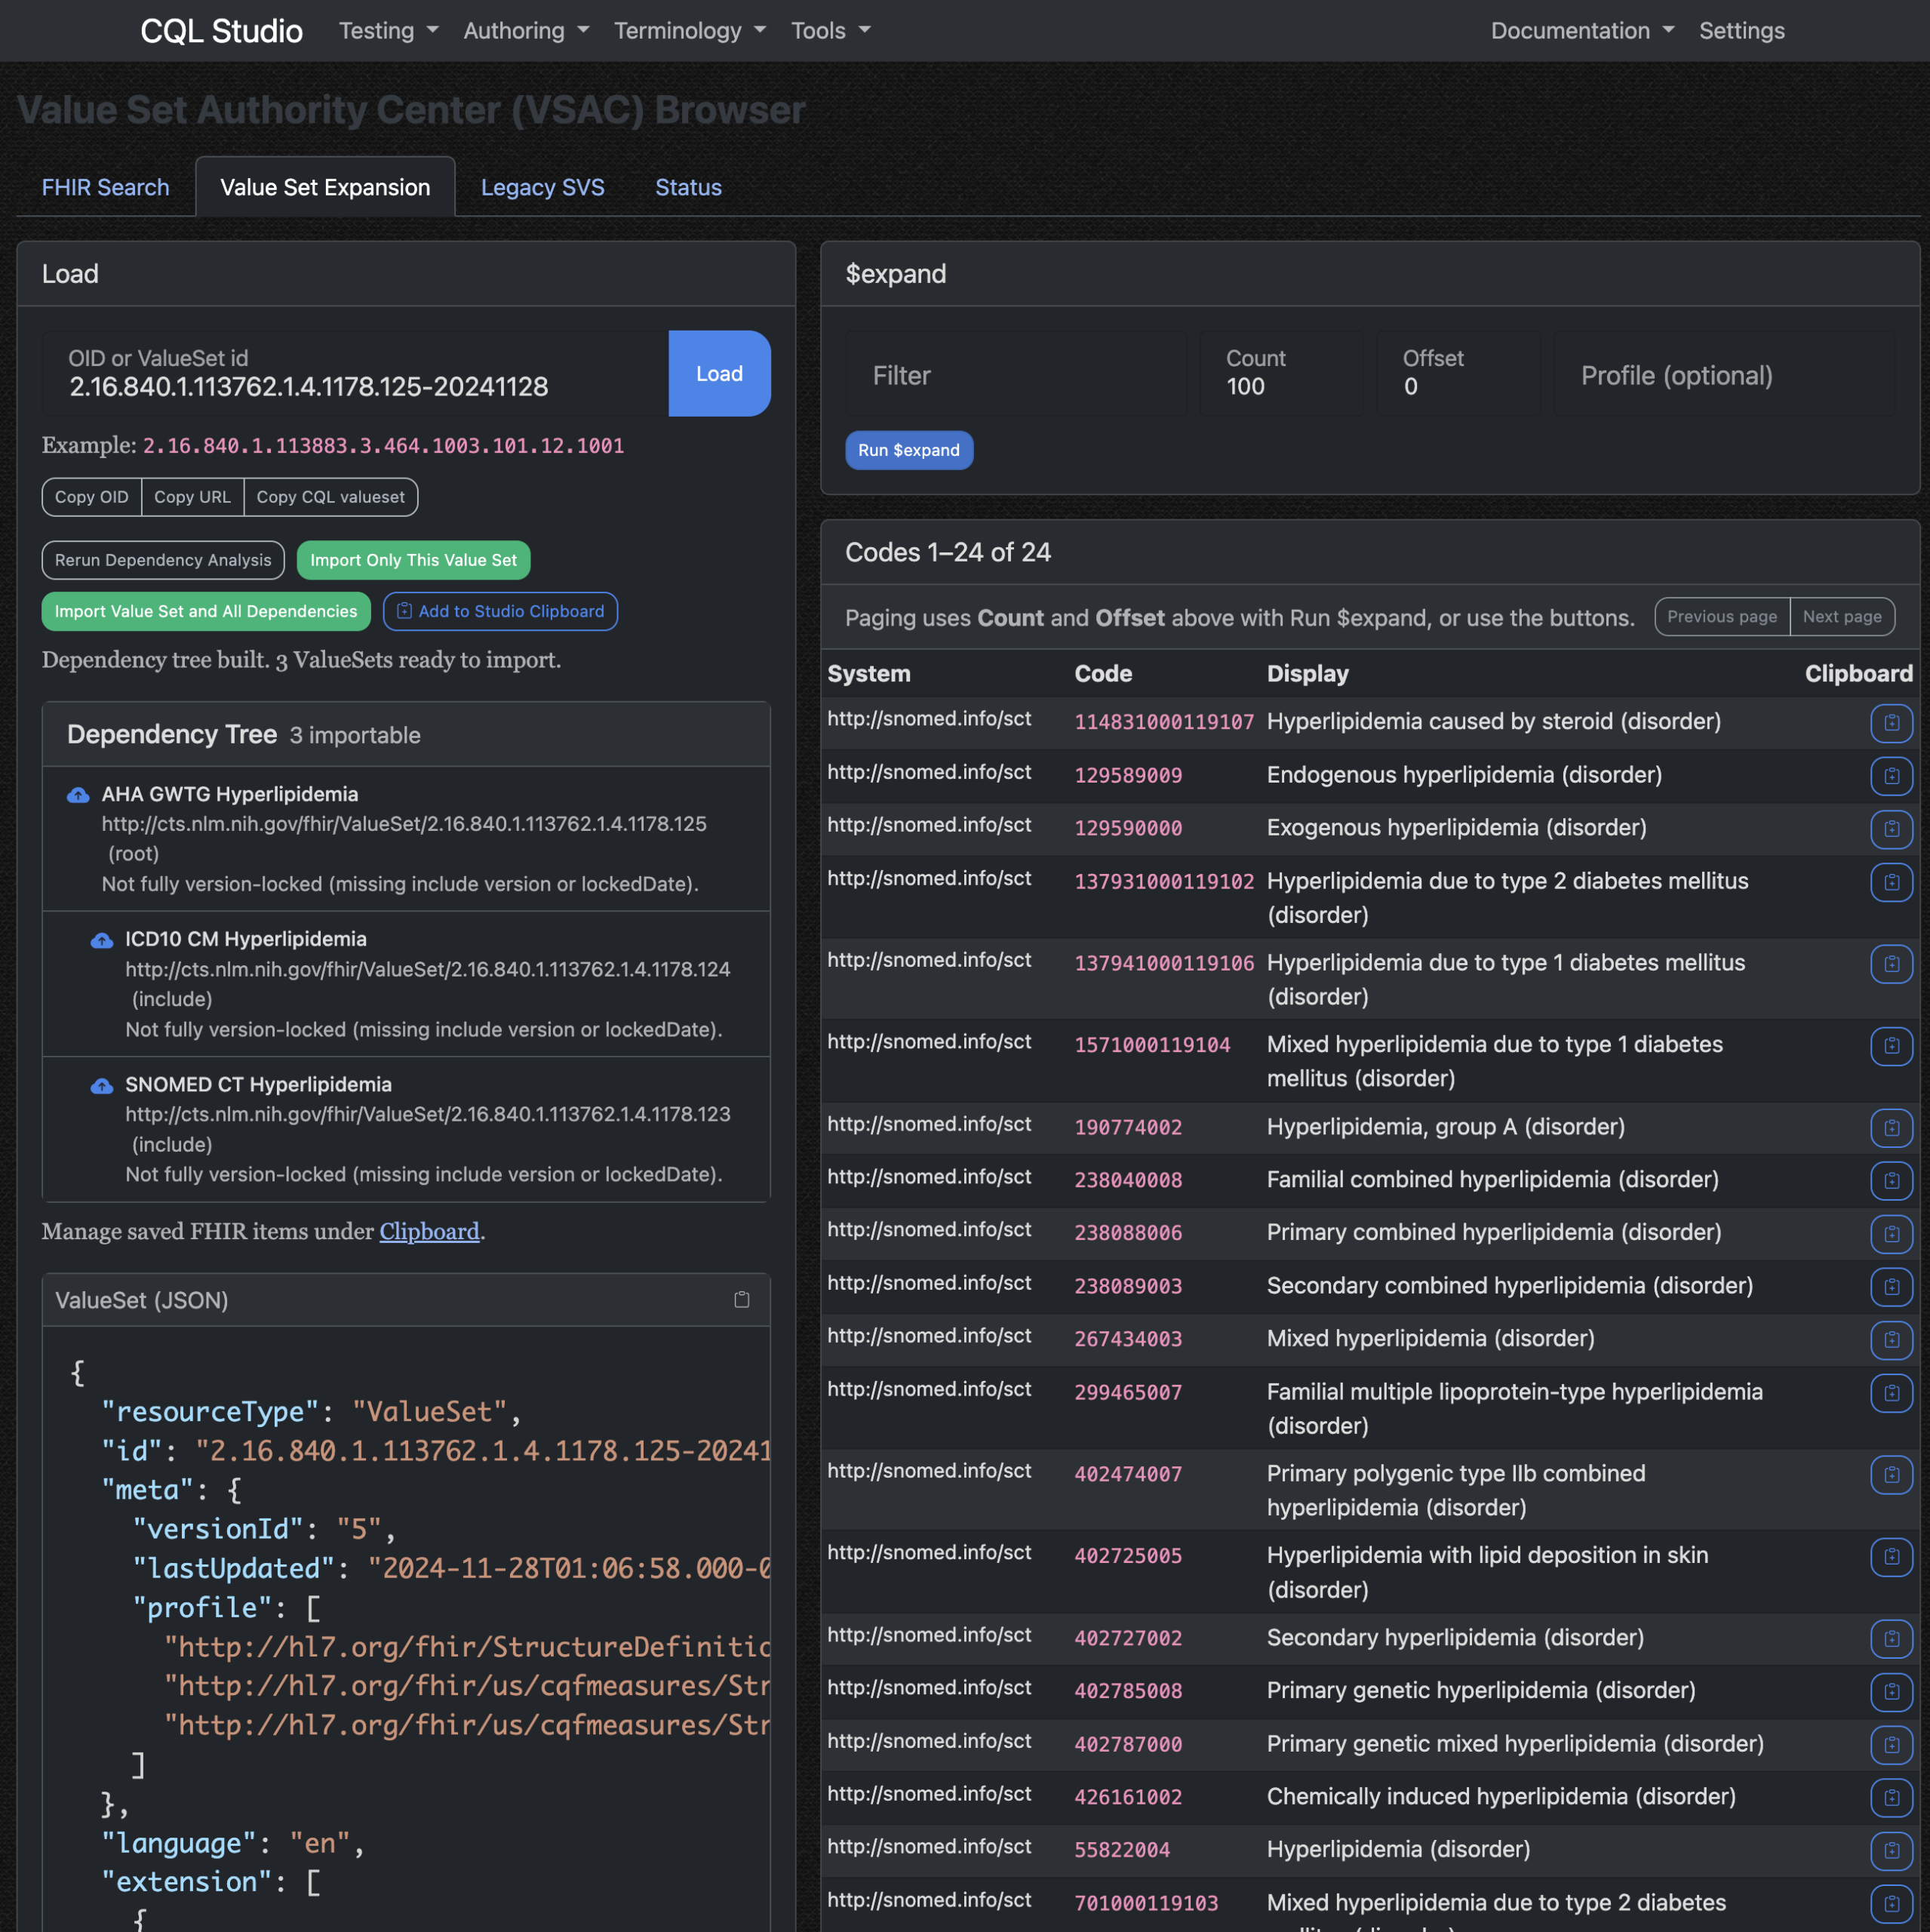Copy Hyperlipidemia caused by steroid row to clipboard
Screen dimensions: 1930x1932
coord(1891,723)
